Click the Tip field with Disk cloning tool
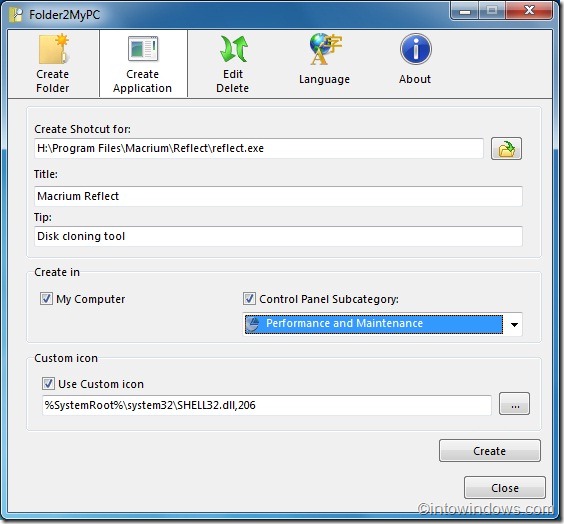564x524 pixels. [x=278, y=236]
